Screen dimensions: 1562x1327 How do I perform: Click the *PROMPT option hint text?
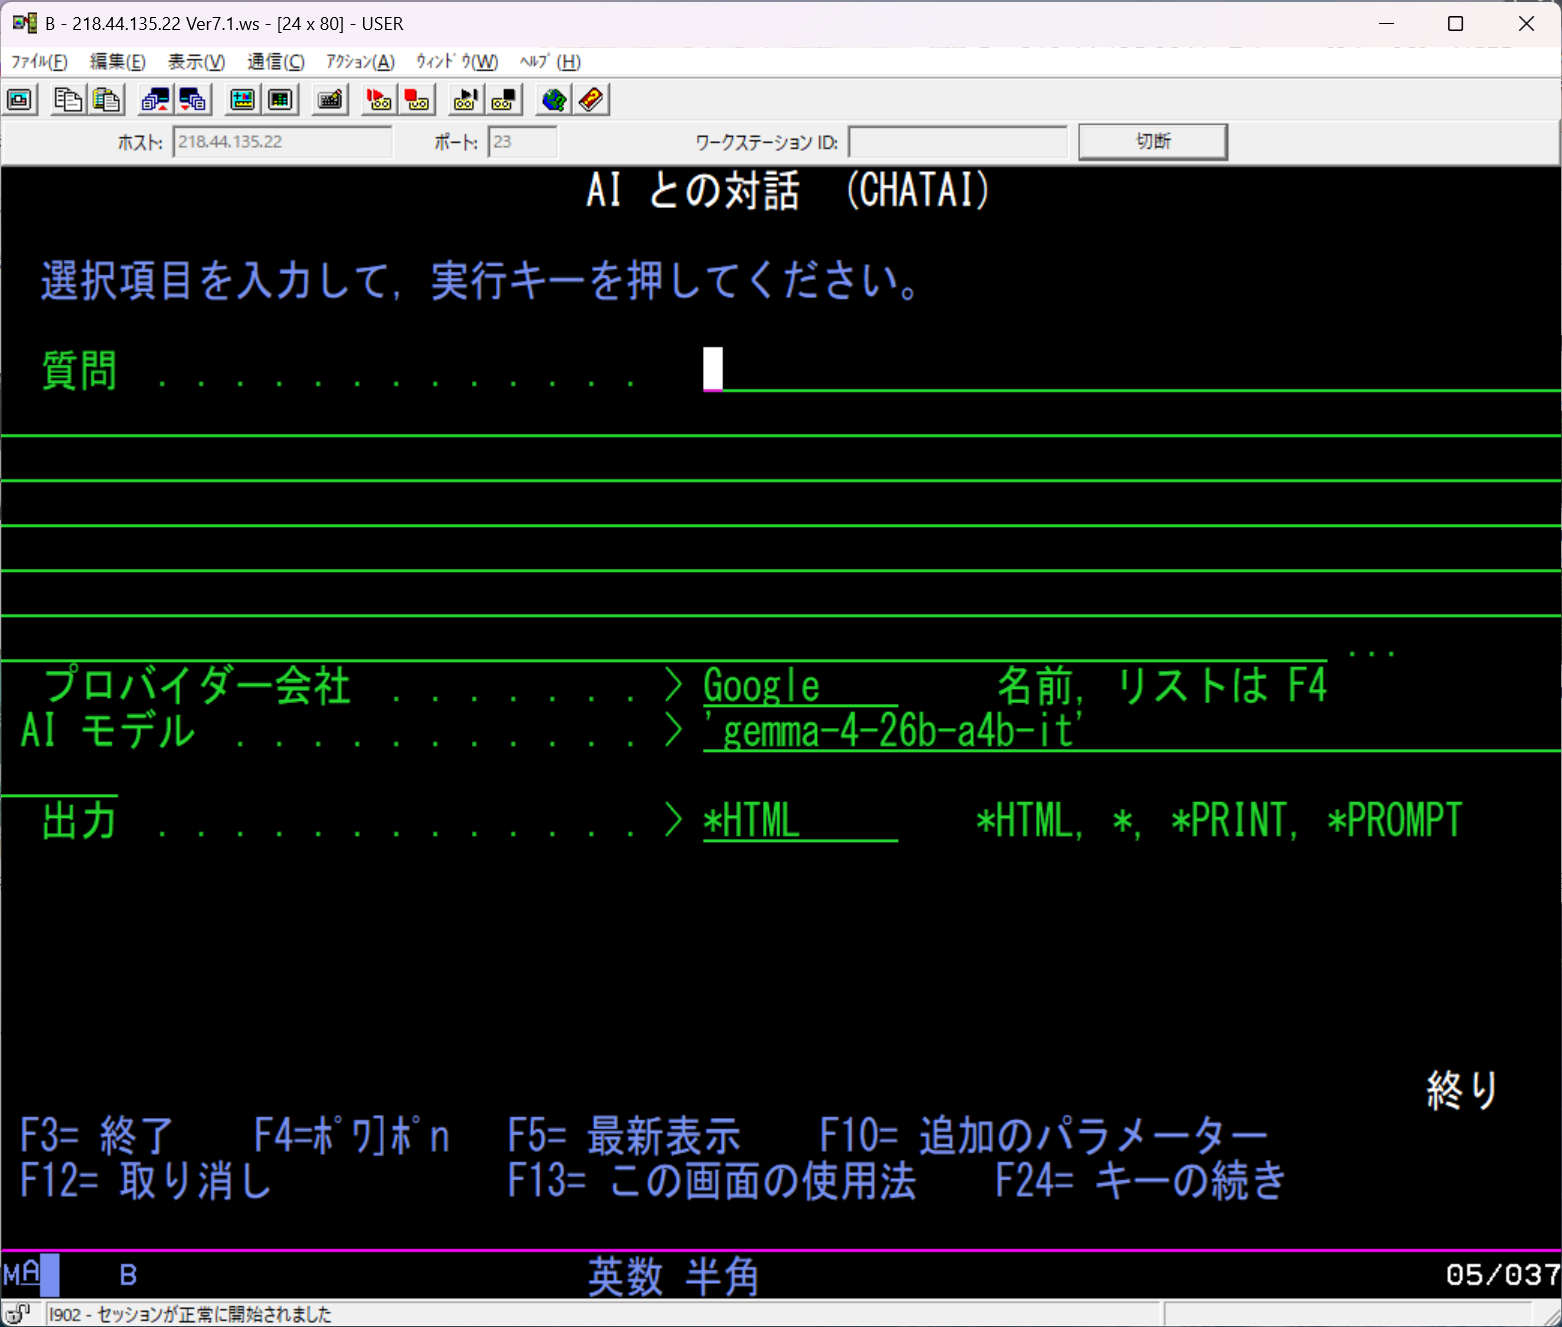(1395, 820)
